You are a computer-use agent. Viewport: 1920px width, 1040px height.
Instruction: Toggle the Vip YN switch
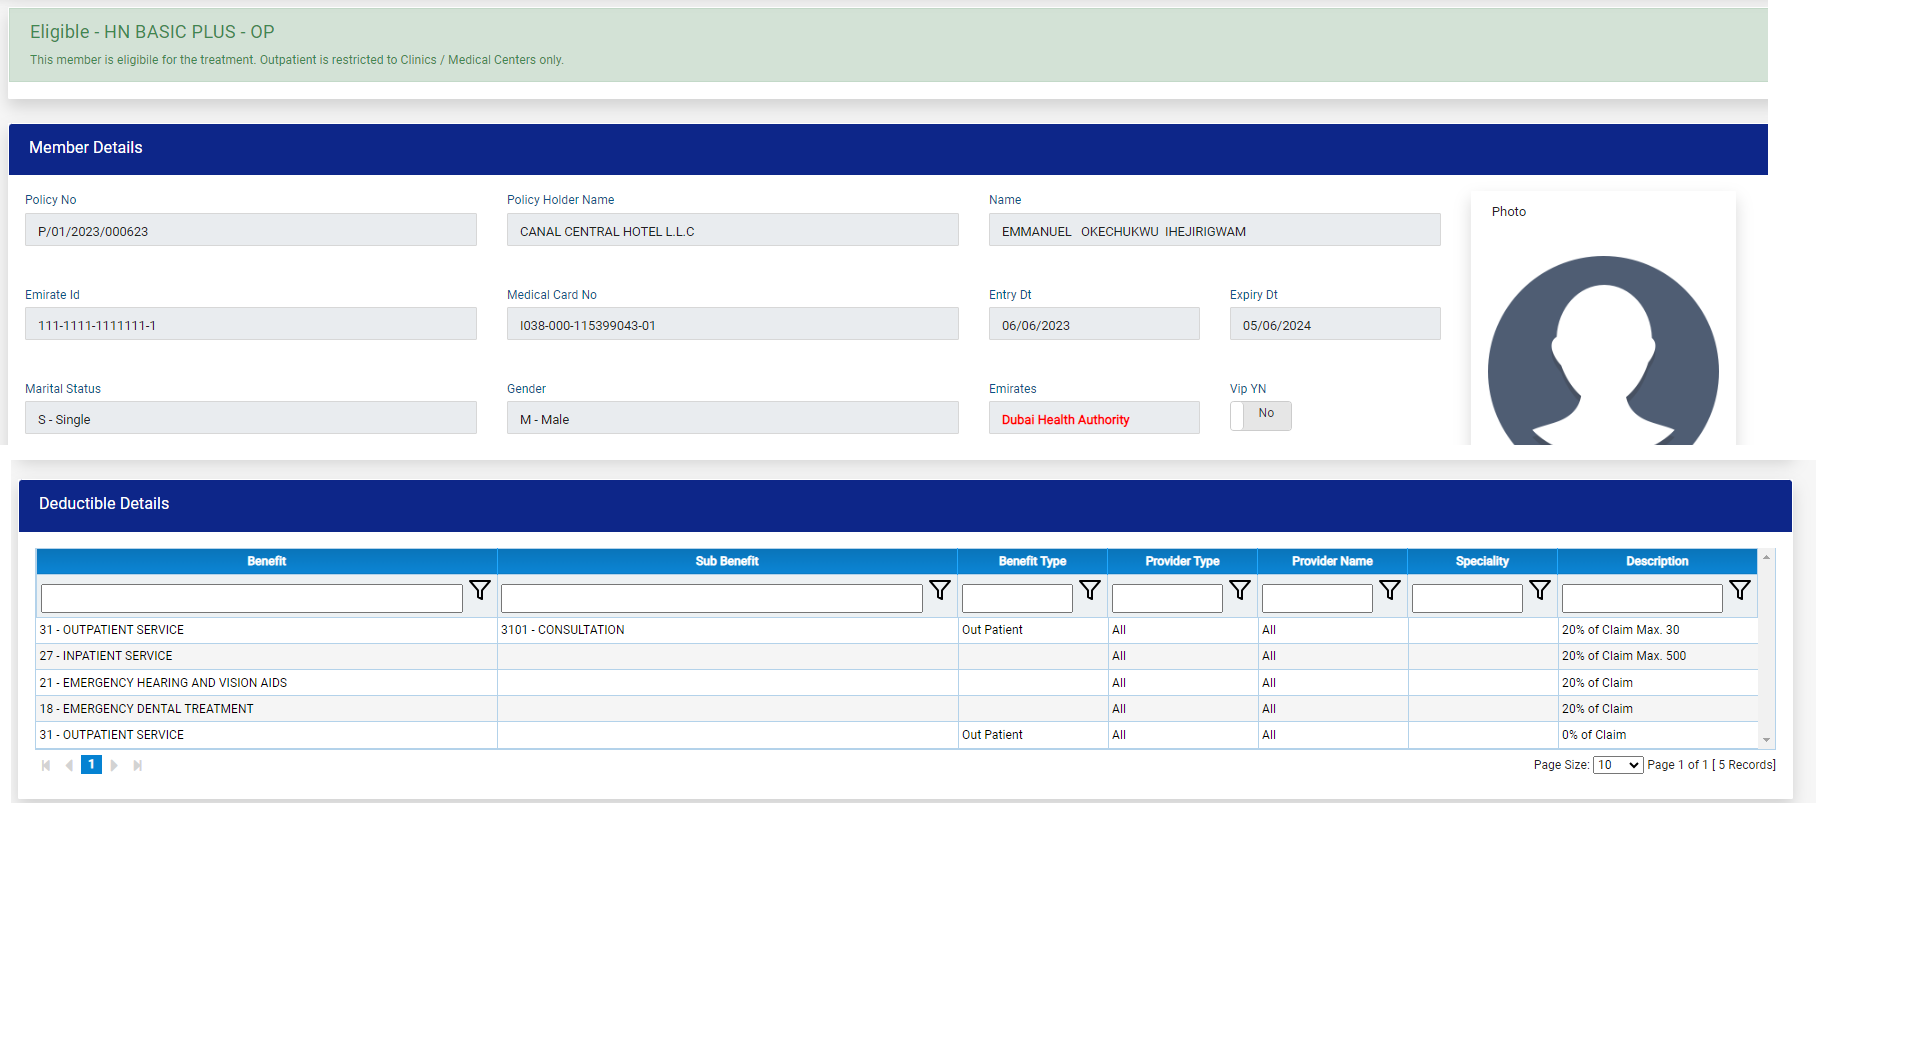tap(1260, 415)
